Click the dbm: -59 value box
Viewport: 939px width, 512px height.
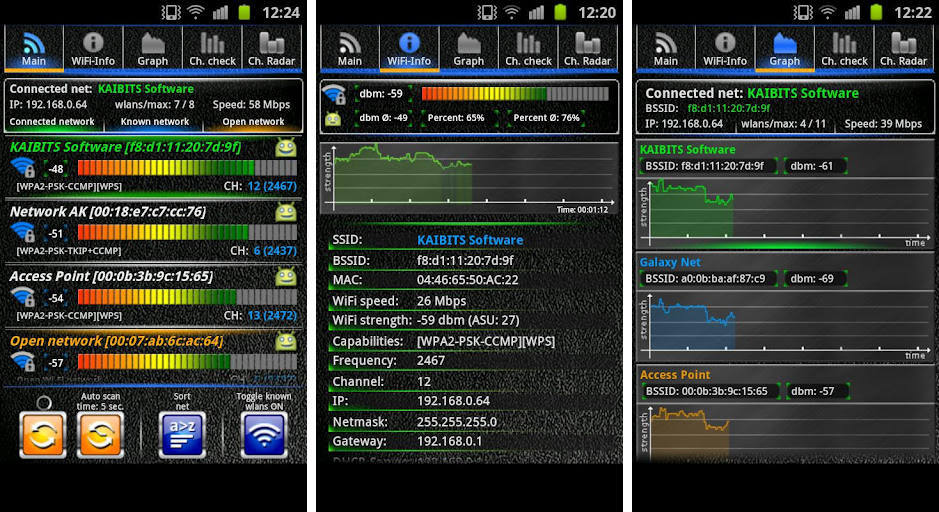coord(381,93)
